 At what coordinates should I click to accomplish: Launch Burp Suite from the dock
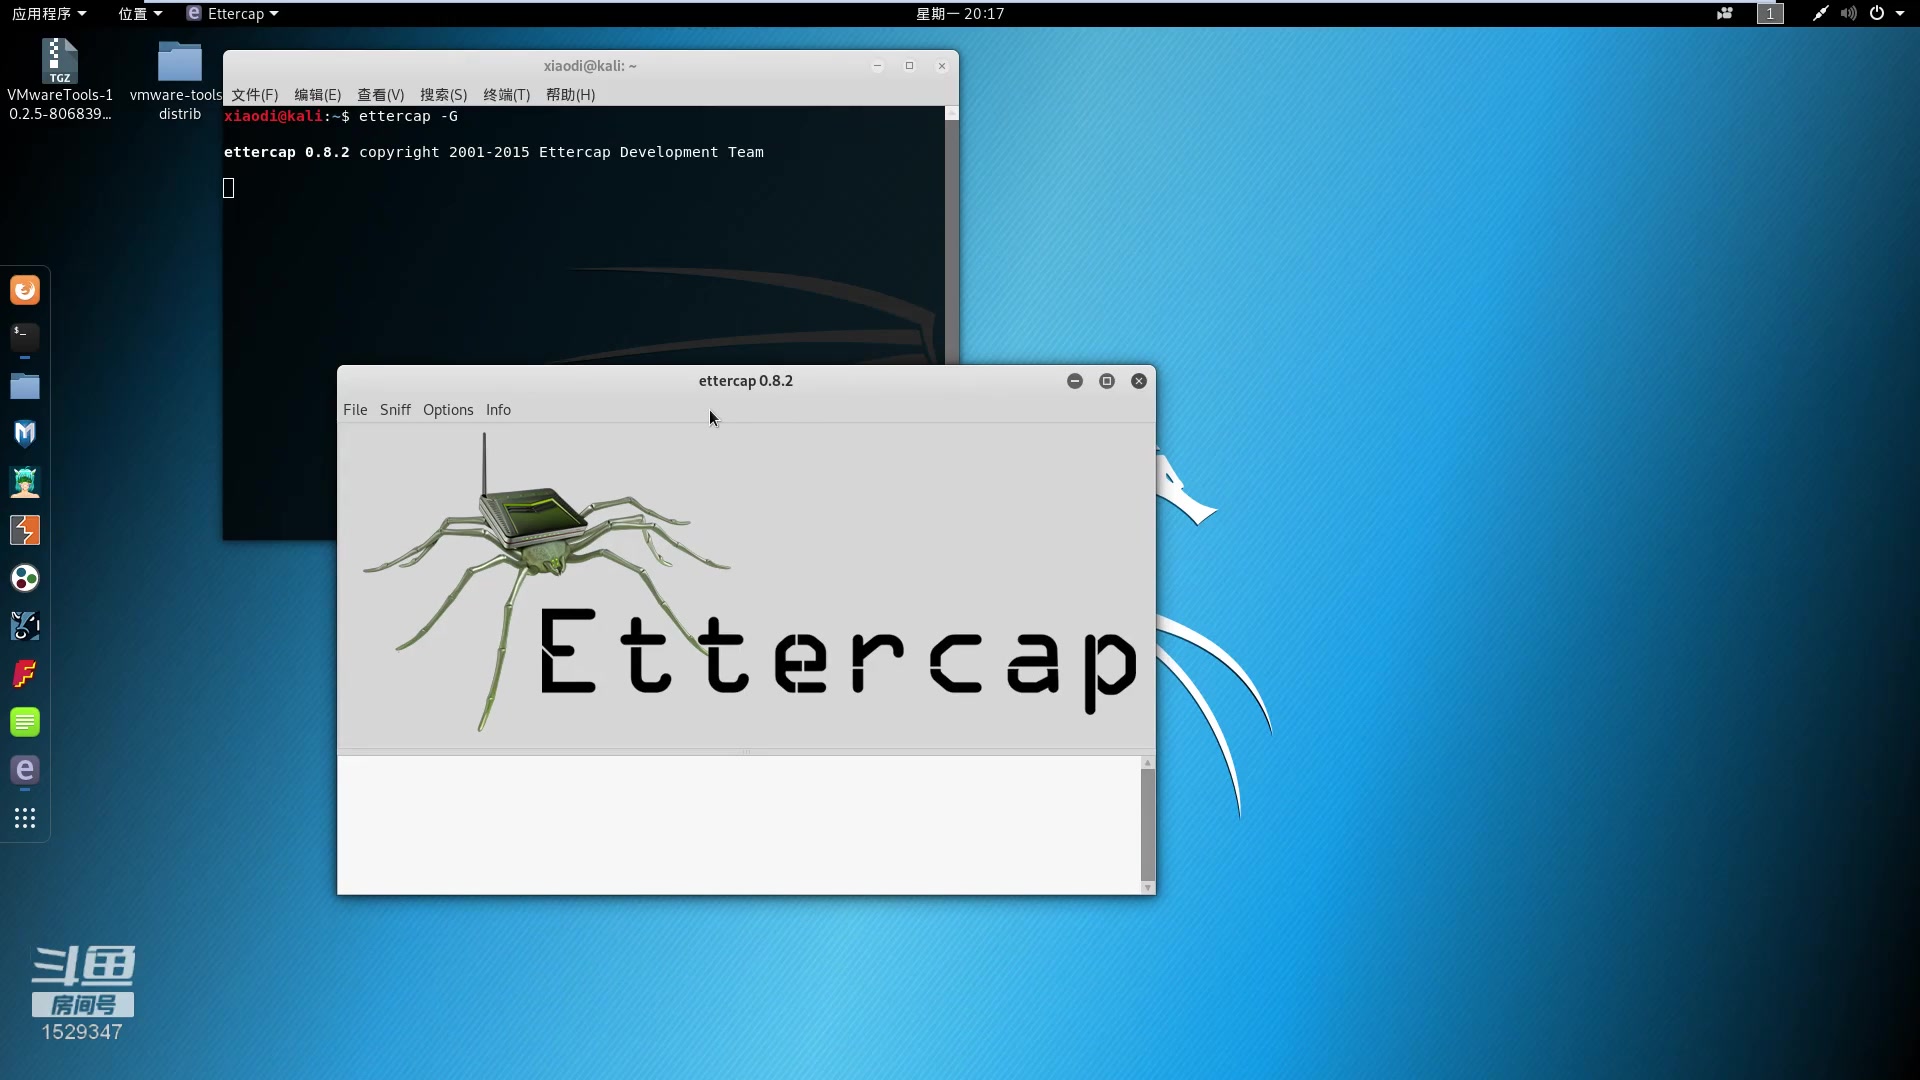[x=25, y=530]
